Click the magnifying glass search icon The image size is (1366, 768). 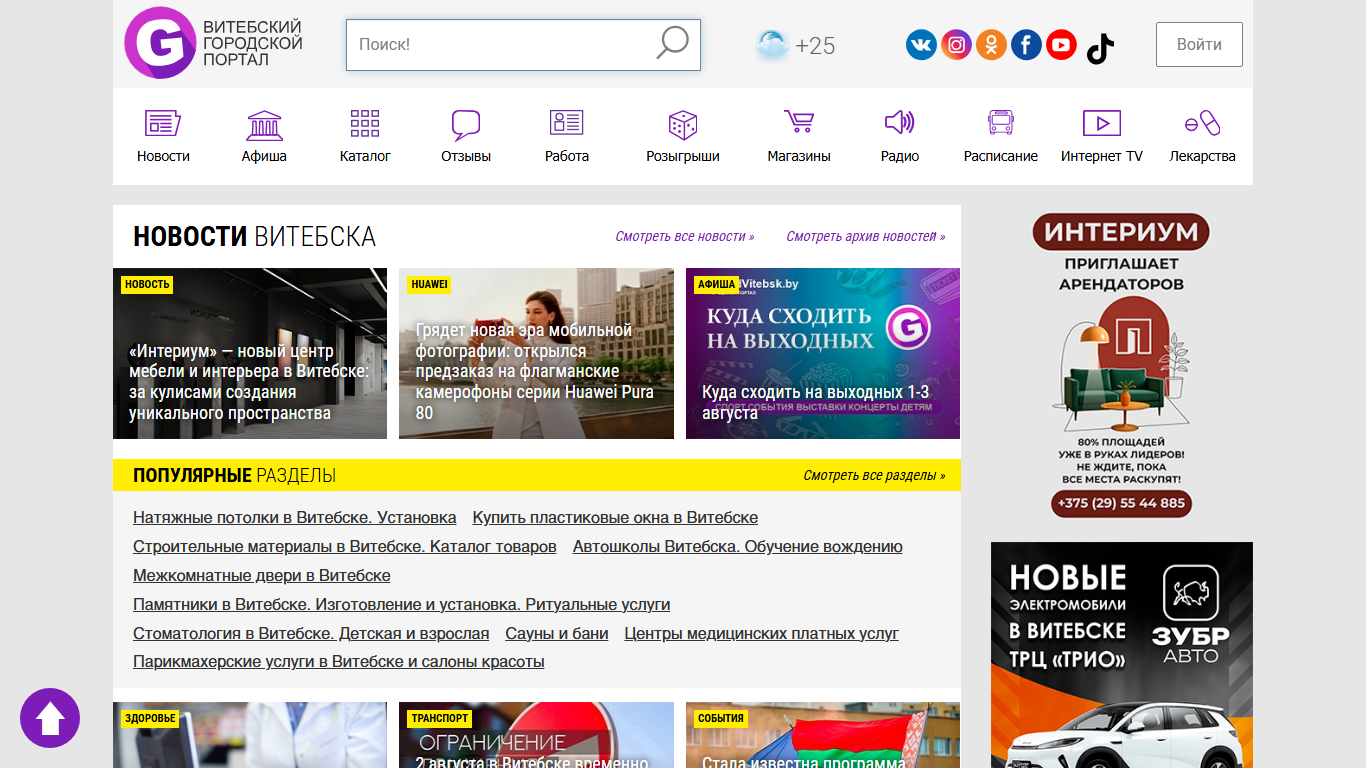tap(672, 43)
